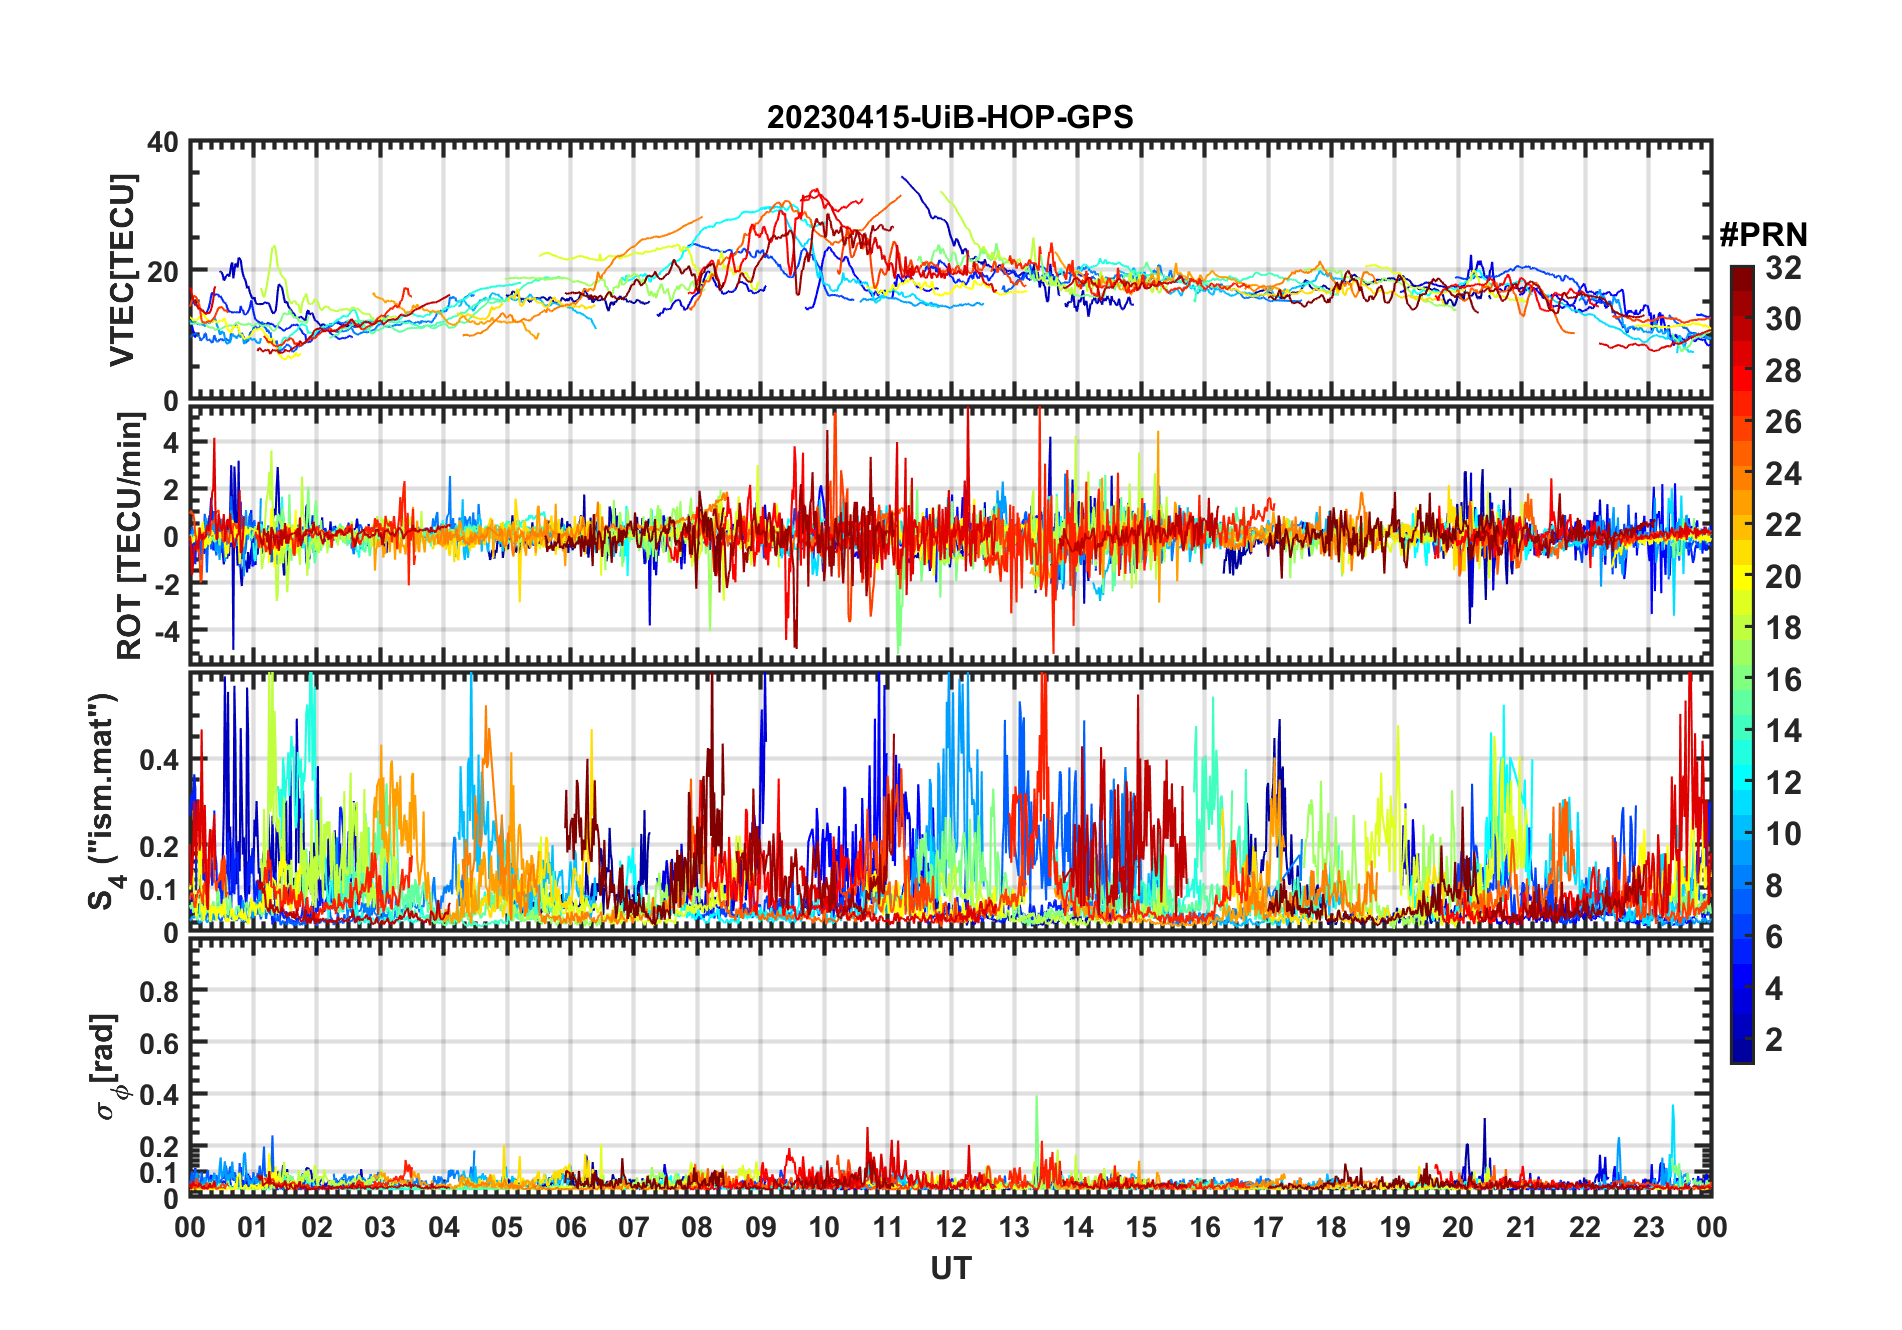The image size is (1902, 1330).
Task: Select the VTEC[TECU] y-axis label
Action: point(122,270)
